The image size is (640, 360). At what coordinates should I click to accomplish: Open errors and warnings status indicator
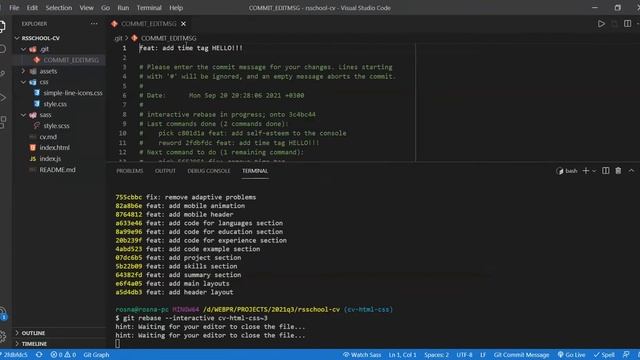click(63, 355)
